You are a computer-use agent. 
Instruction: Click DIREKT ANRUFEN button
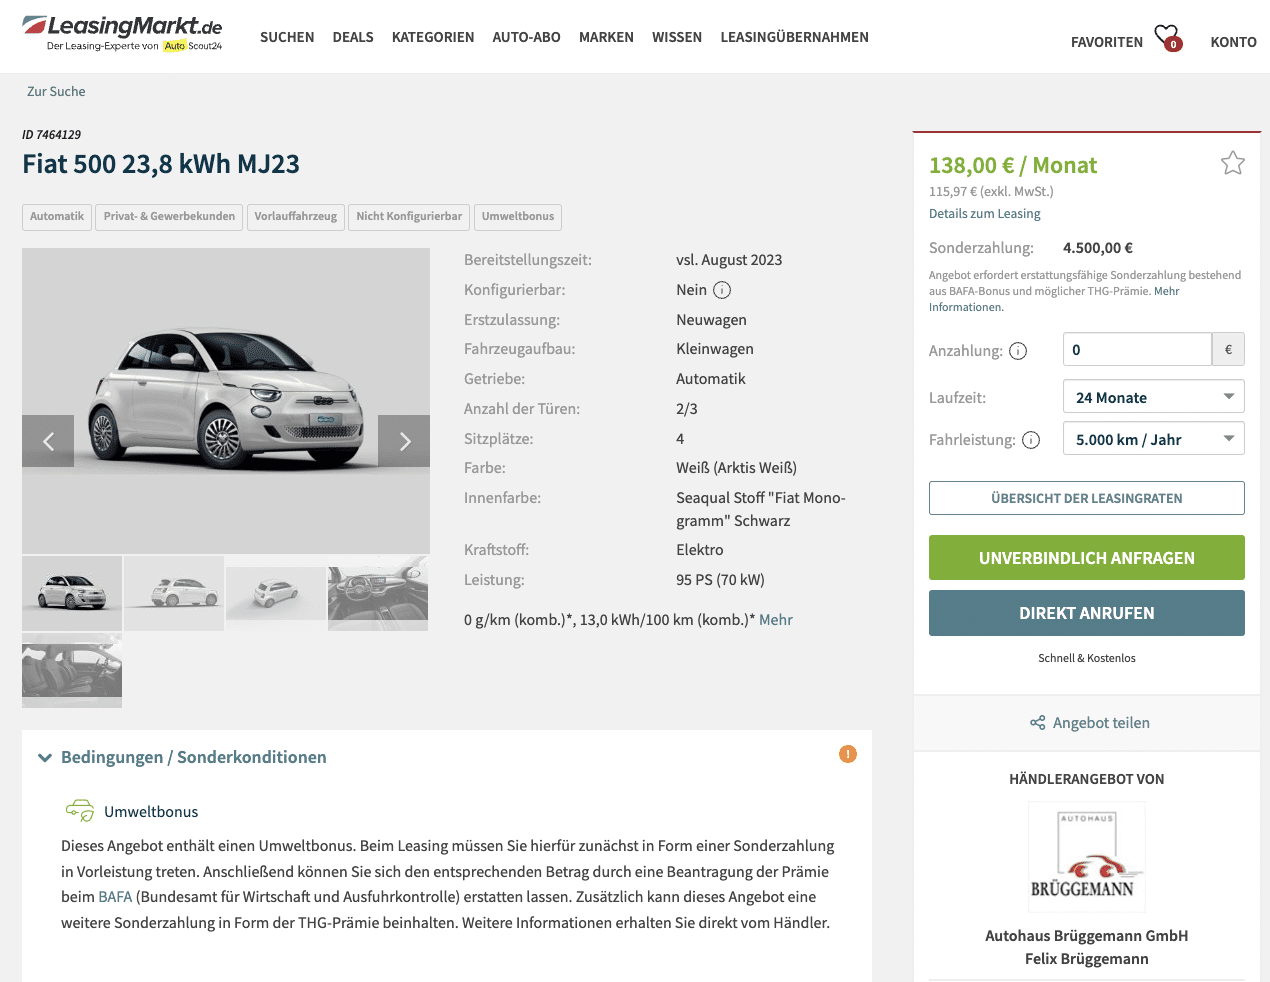coord(1087,613)
